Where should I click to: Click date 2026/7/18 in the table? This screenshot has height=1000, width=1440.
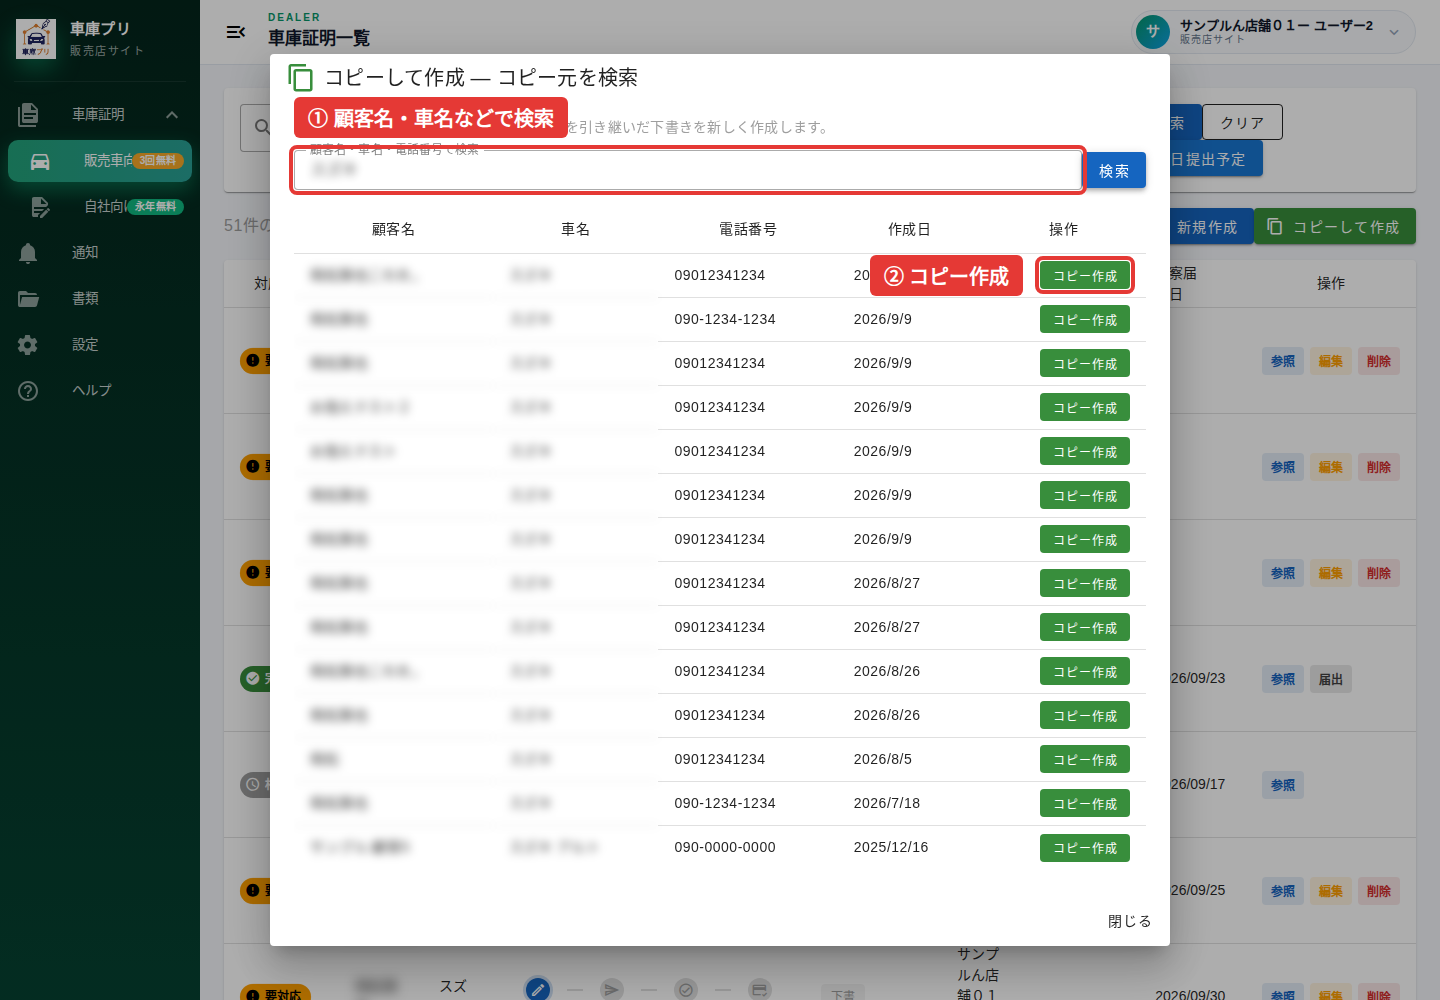(887, 803)
